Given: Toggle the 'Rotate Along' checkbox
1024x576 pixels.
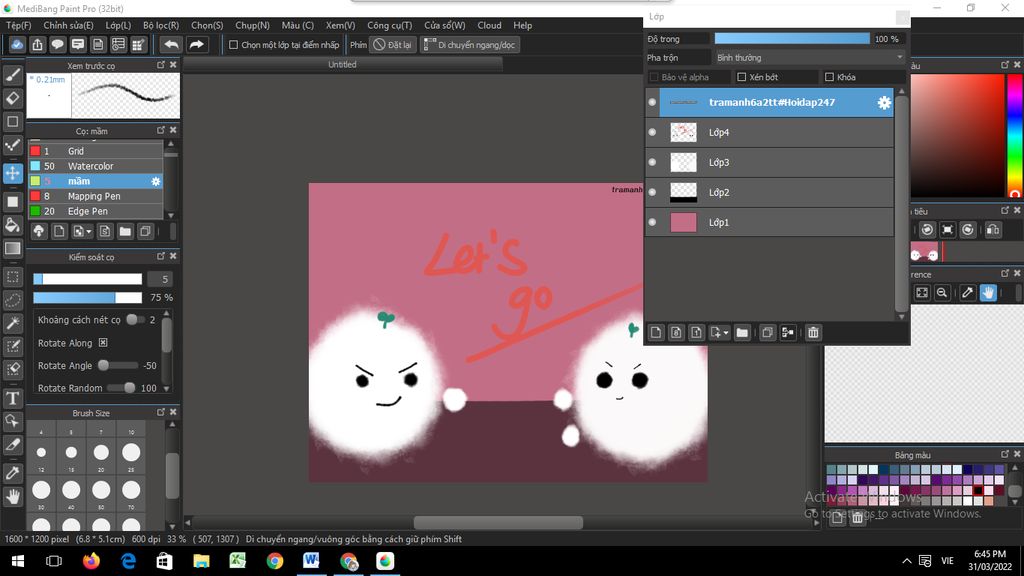Looking at the screenshot, I should (x=103, y=343).
